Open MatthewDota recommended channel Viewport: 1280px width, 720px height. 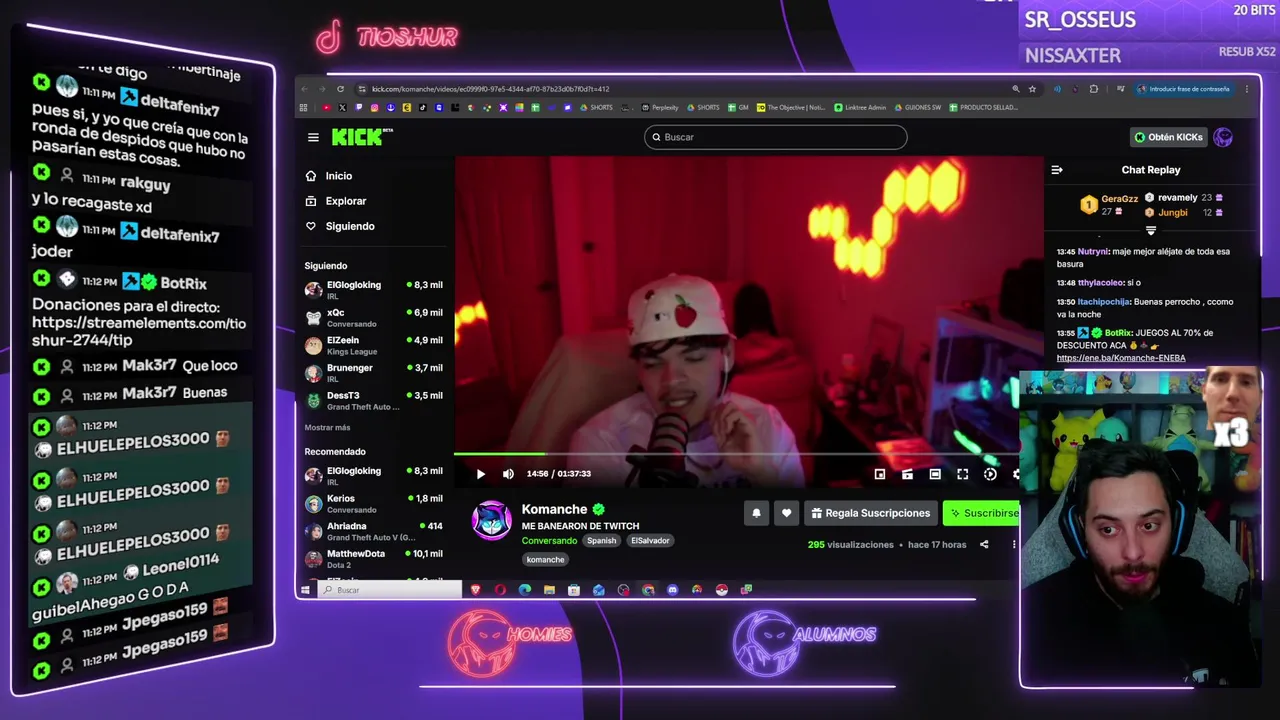(x=374, y=558)
